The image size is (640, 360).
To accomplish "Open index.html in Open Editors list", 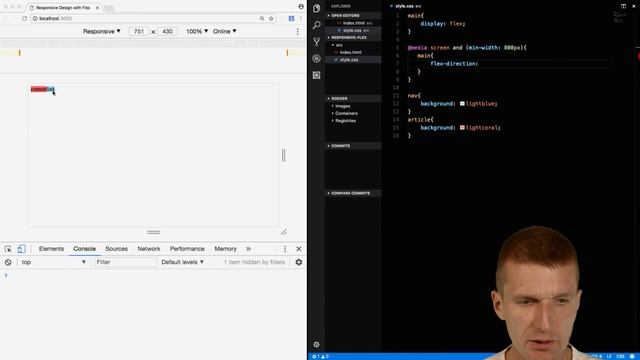I will click(x=353, y=23).
